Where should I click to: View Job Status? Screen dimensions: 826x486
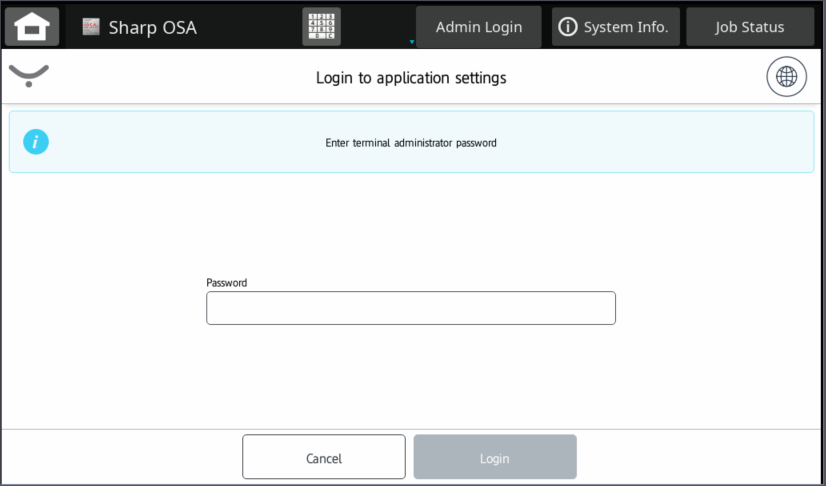[749, 27]
